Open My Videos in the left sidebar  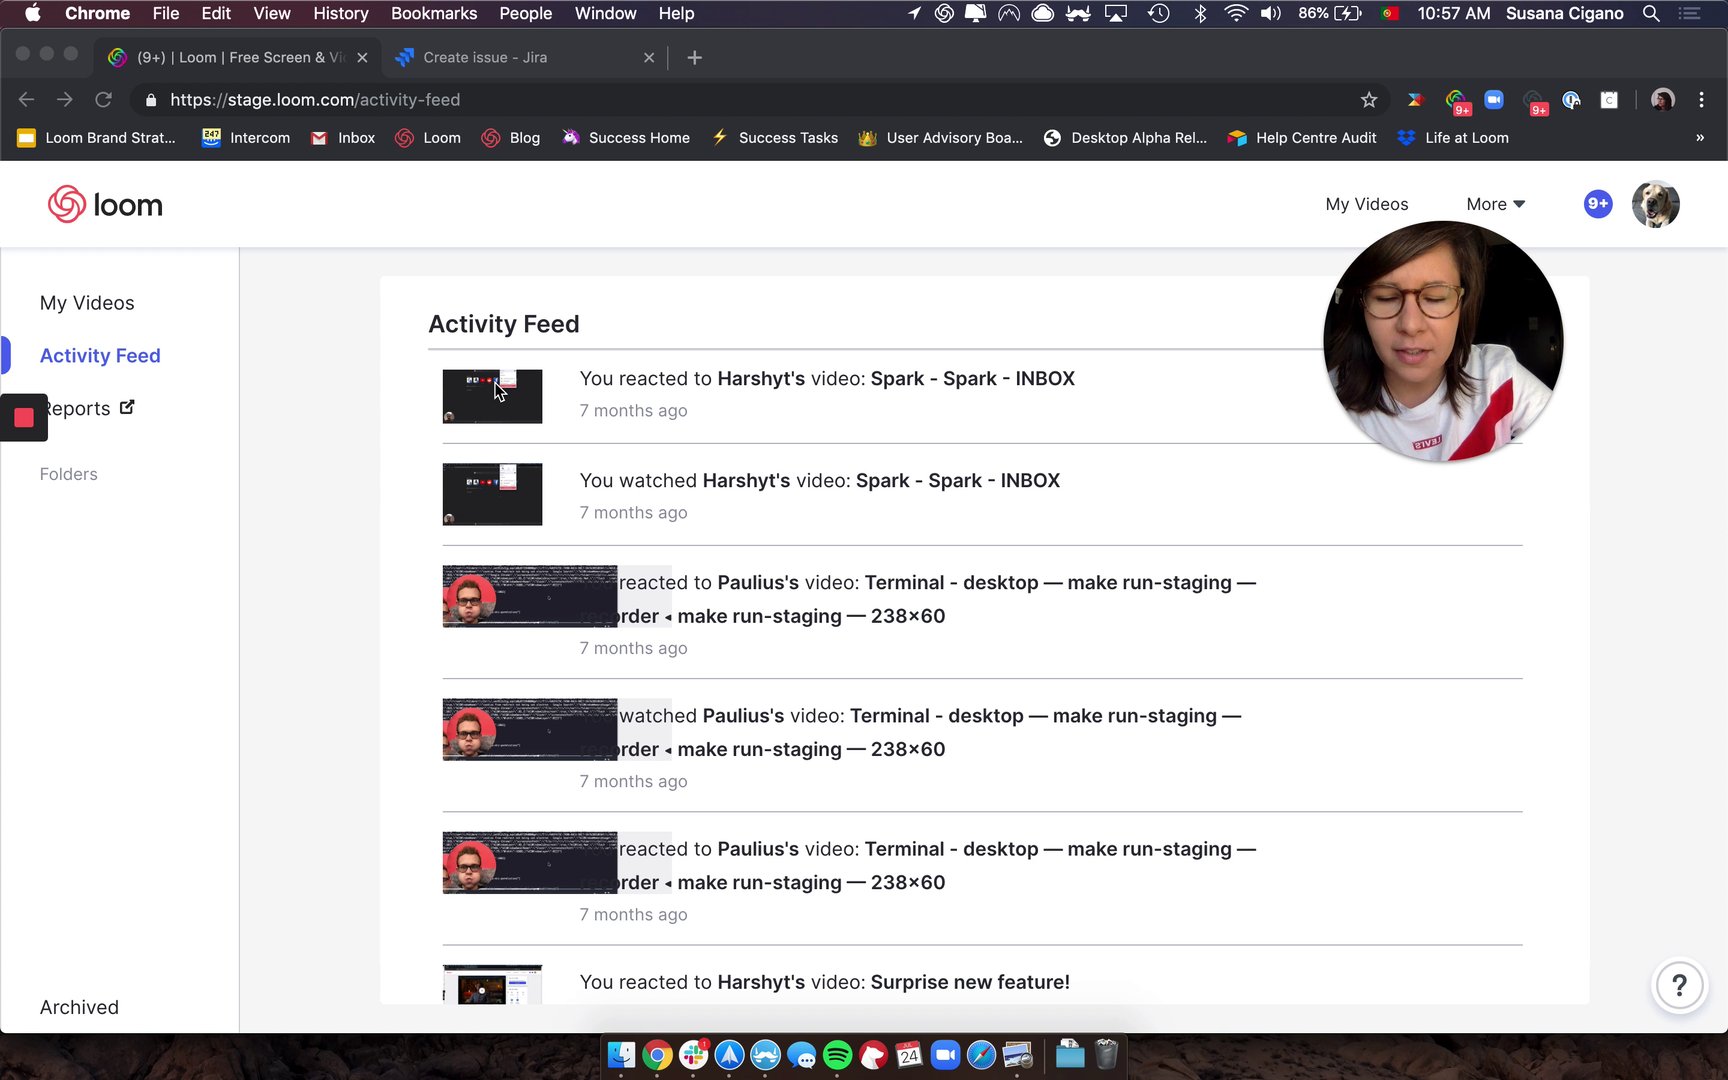click(x=87, y=303)
